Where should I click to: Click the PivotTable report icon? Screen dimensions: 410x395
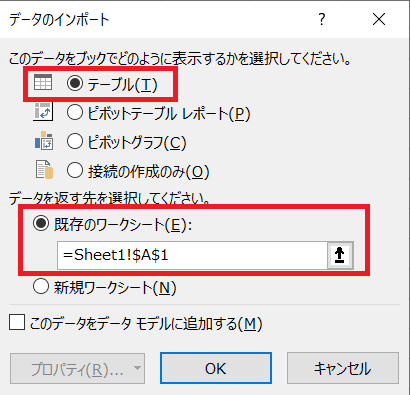tap(43, 112)
